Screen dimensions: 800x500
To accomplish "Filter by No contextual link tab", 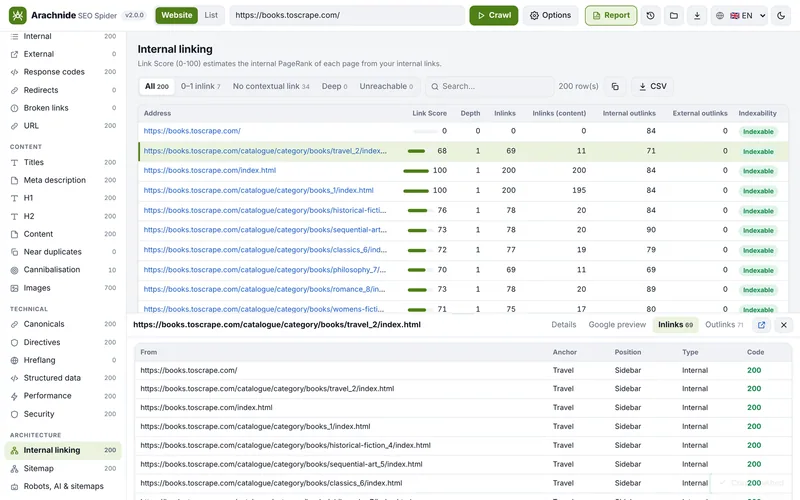I will (x=271, y=86).
